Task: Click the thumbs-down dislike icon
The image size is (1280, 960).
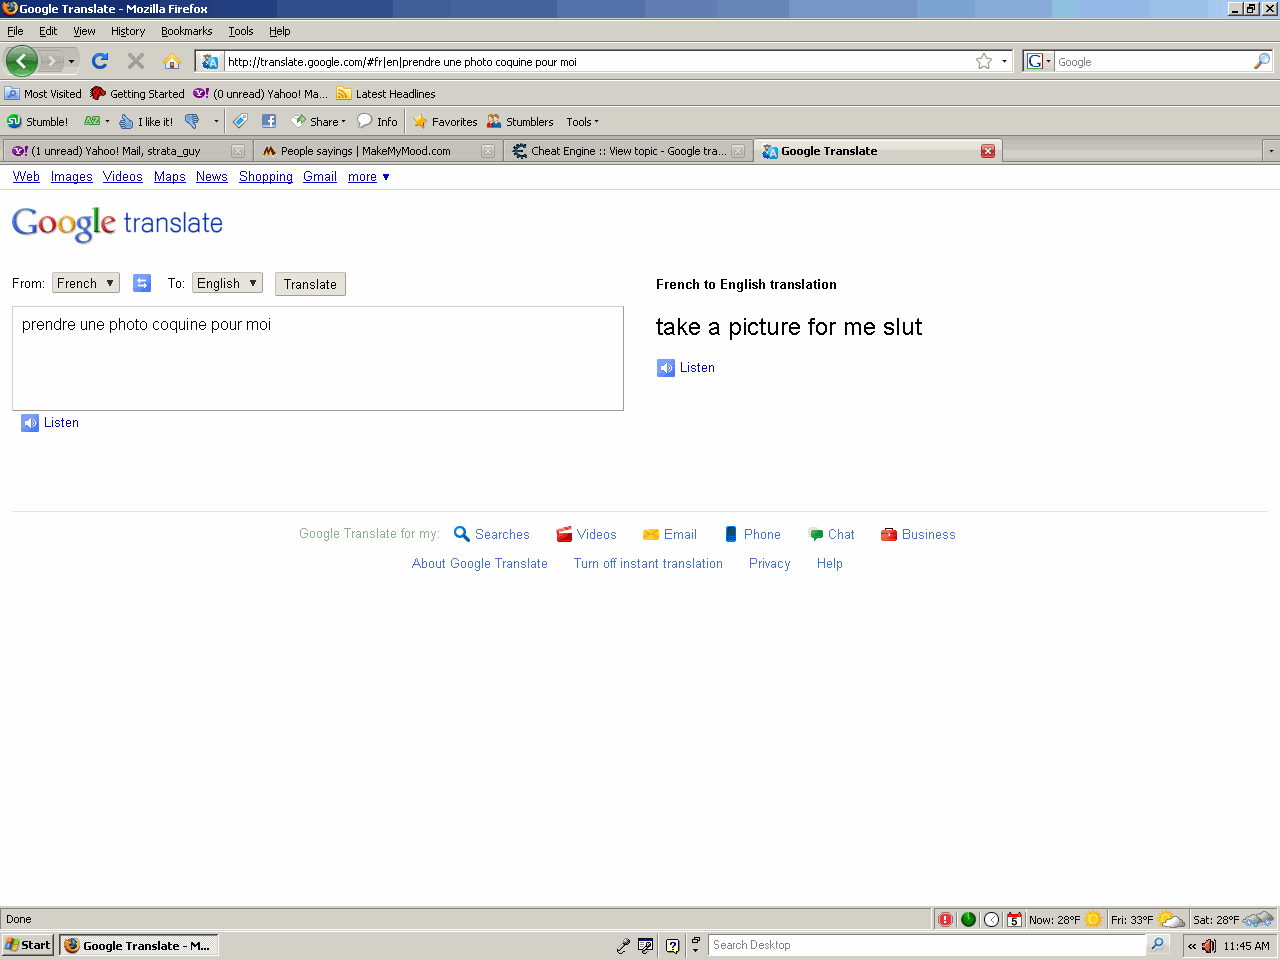Action: tap(190, 121)
